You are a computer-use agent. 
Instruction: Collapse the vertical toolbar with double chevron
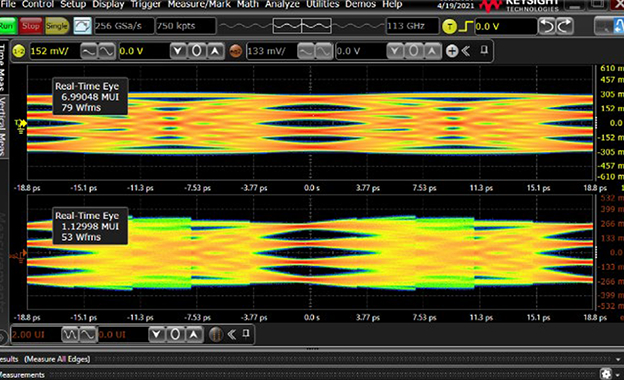coord(466,51)
